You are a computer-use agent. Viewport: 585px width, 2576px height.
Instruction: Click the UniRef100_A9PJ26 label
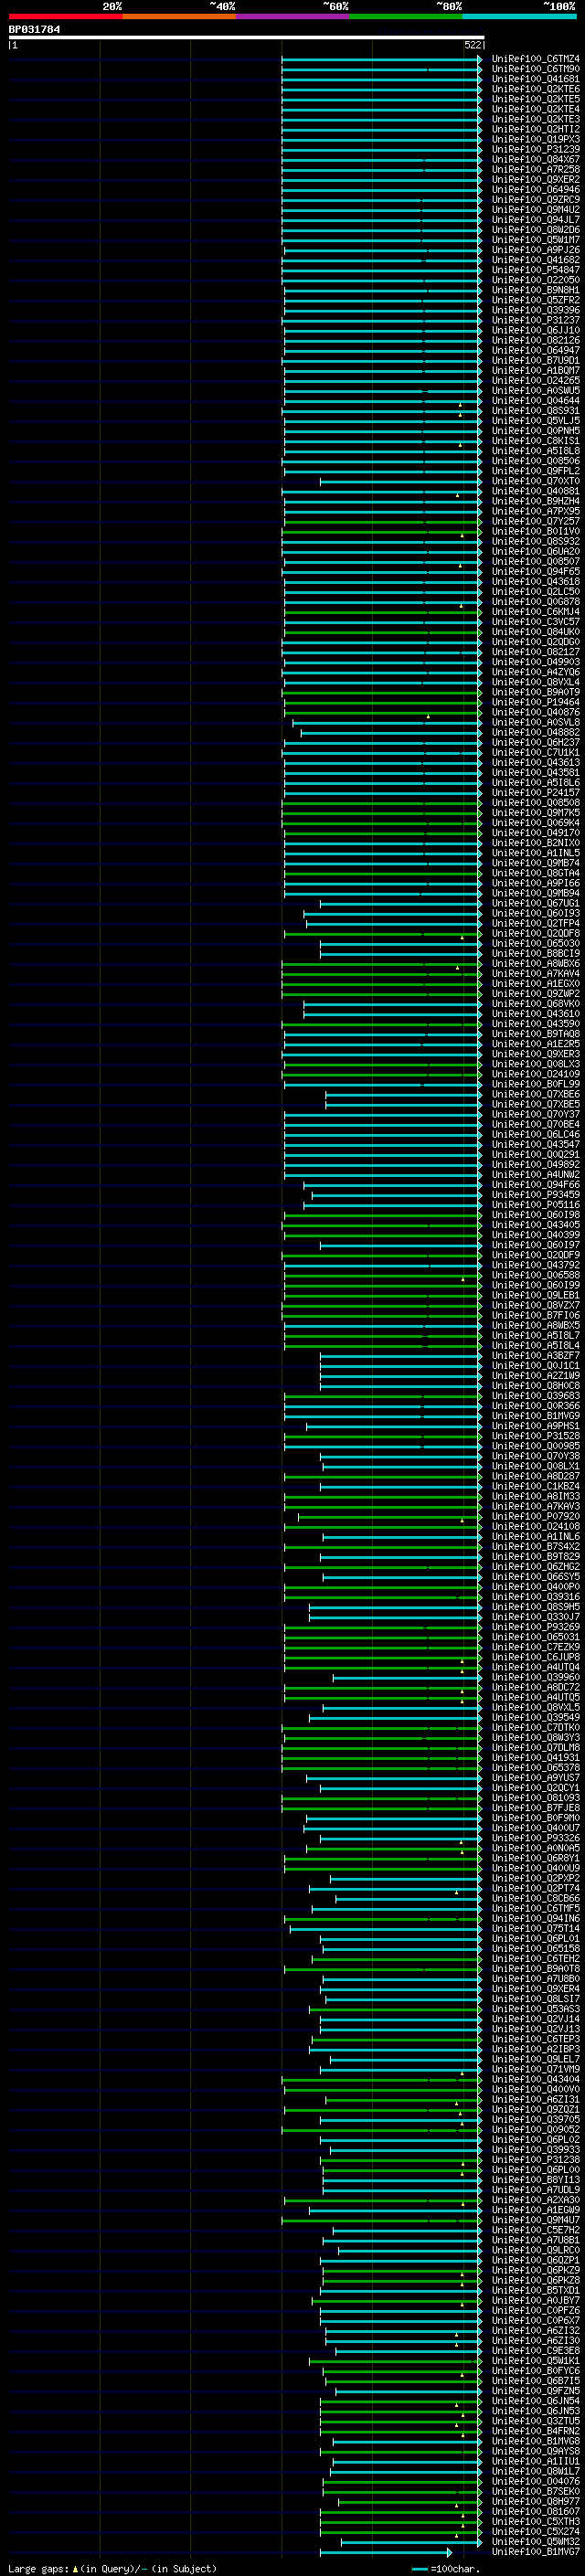(x=535, y=250)
